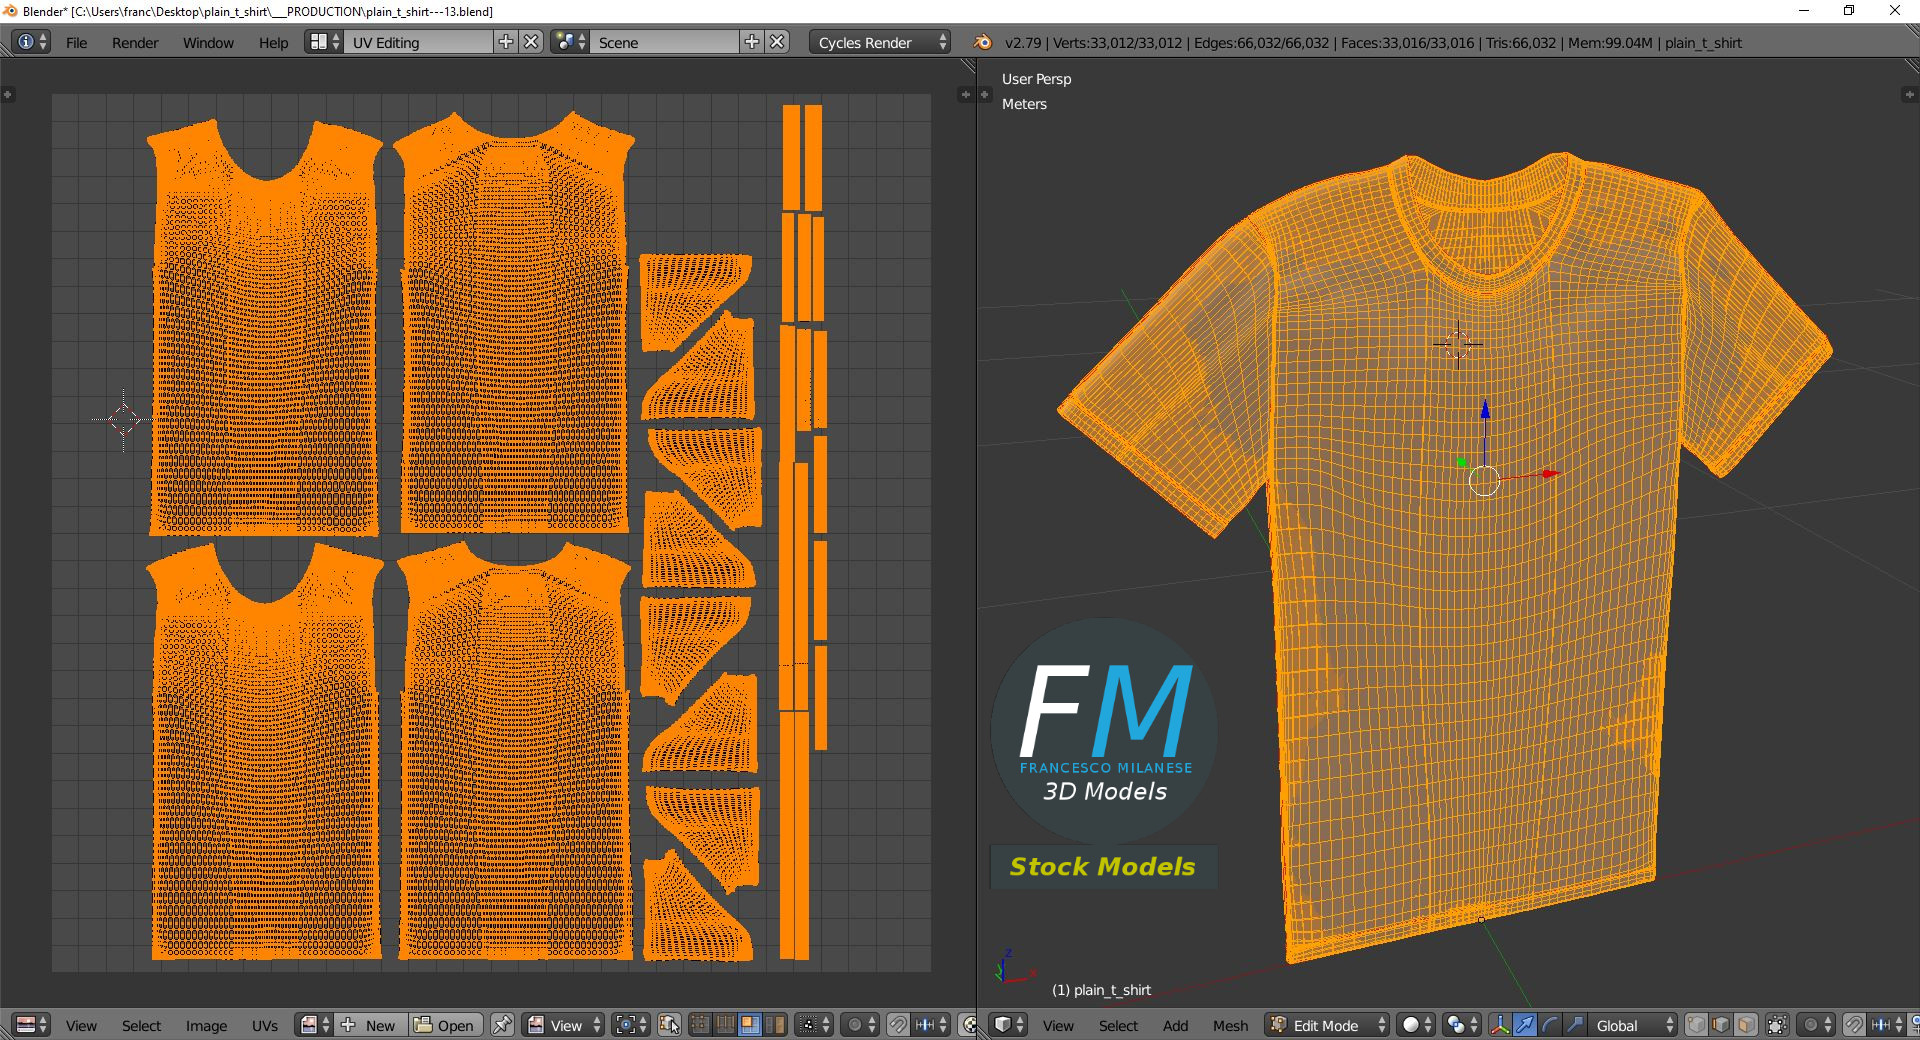Viewport: 1920px width, 1040px height.
Task: Open the Mesh menu
Action: coord(1230,1026)
